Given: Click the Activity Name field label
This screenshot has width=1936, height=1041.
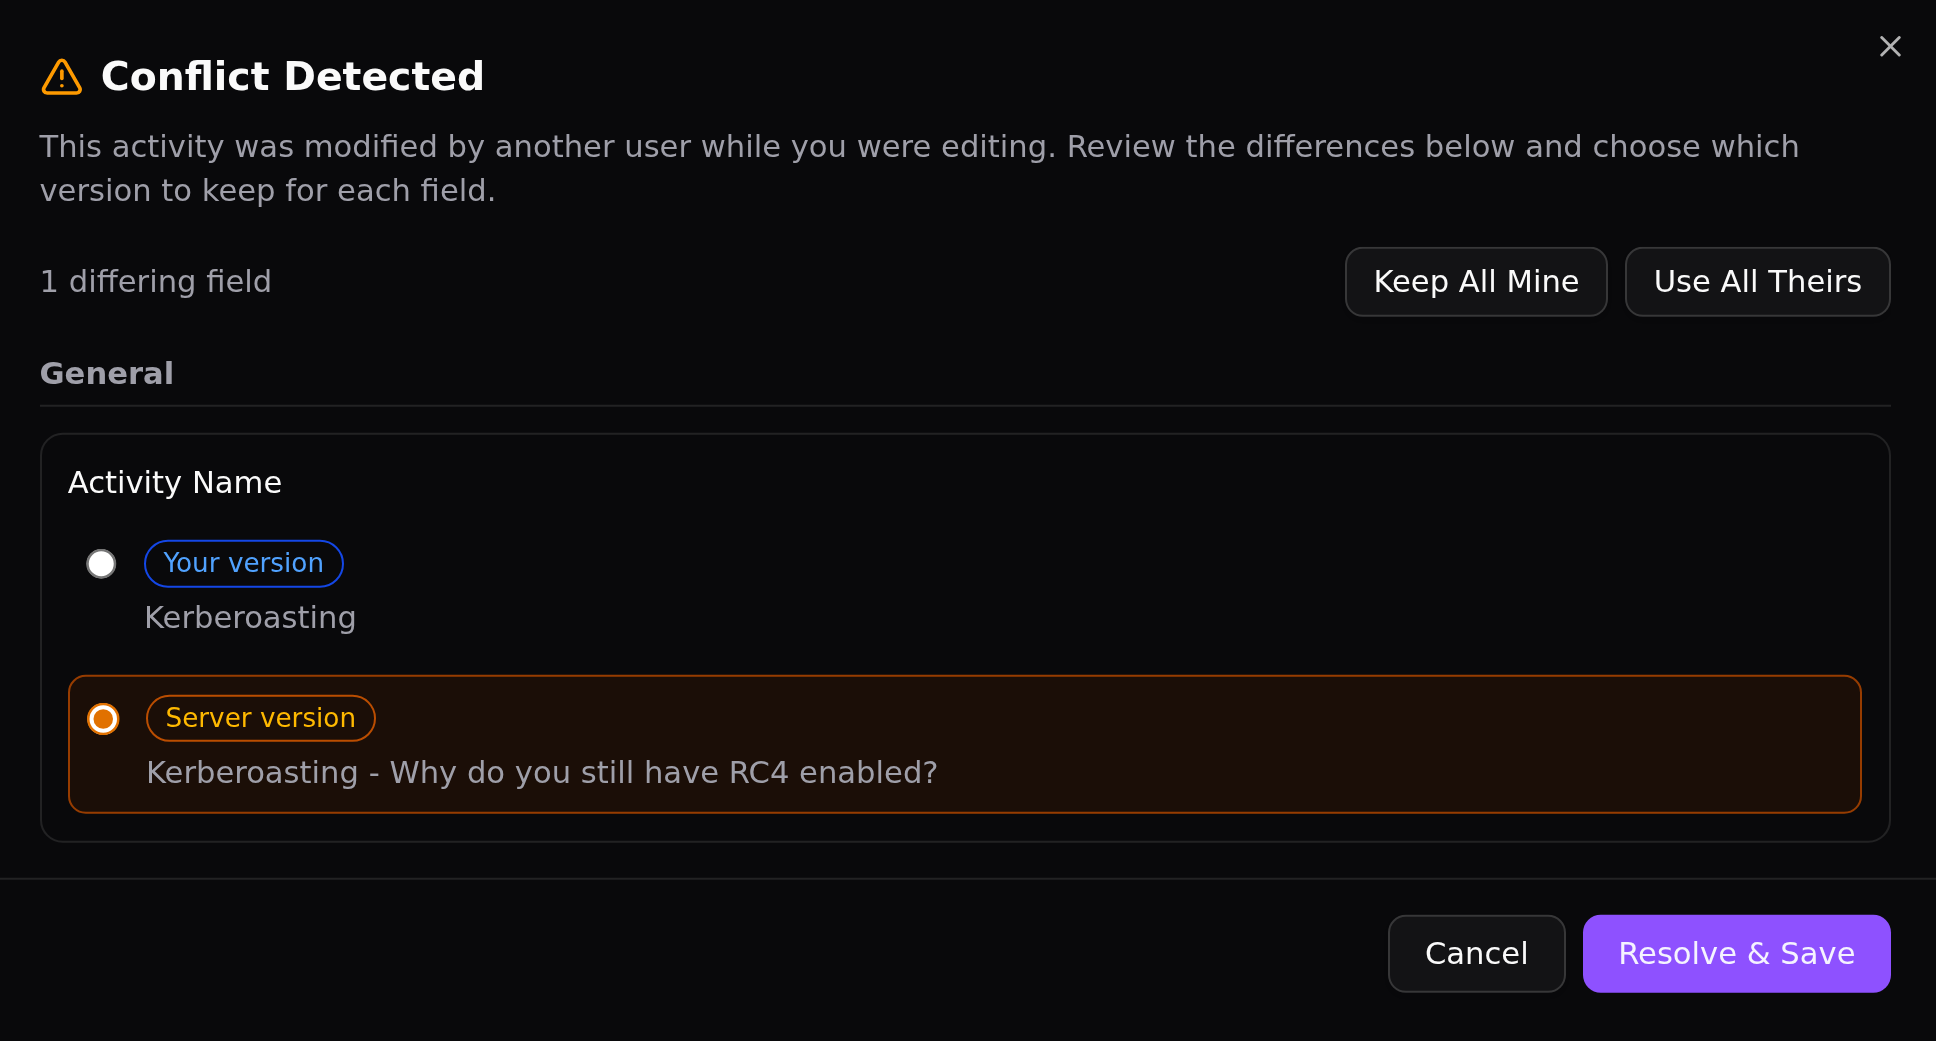Looking at the screenshot, I should [x=175, y=483].
